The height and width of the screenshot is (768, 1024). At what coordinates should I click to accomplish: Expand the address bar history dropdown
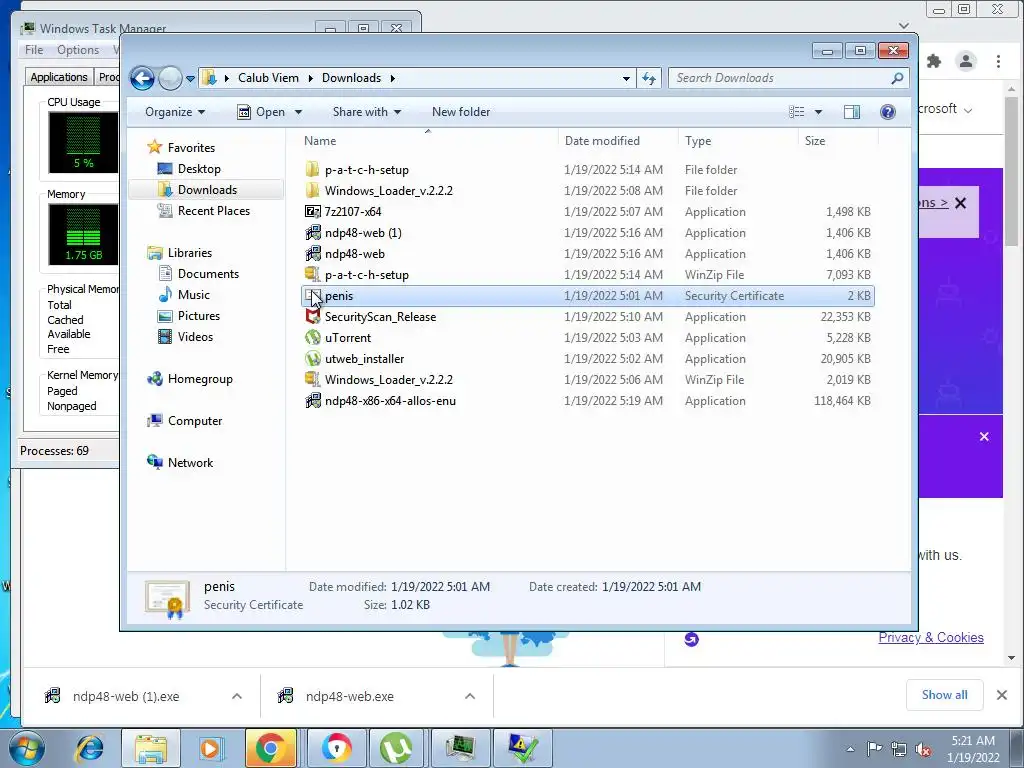pyautogui.click(x=626, y=78)
